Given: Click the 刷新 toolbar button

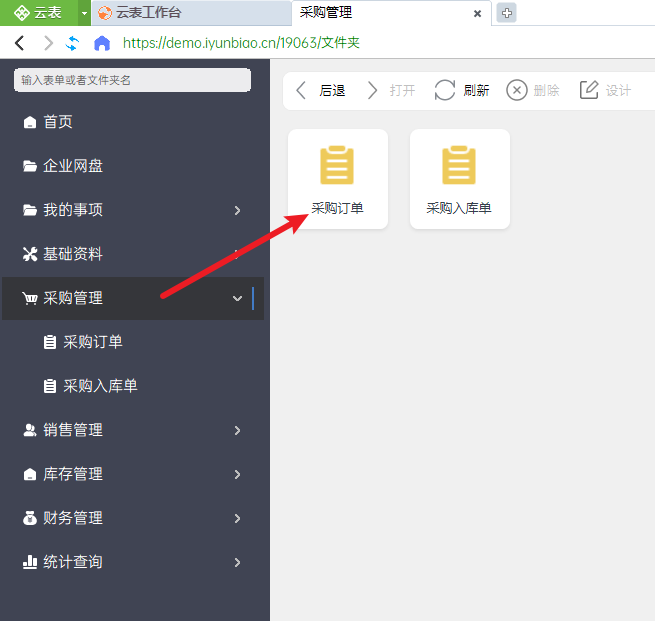Looking at the screenshot, I should [462, 90].
